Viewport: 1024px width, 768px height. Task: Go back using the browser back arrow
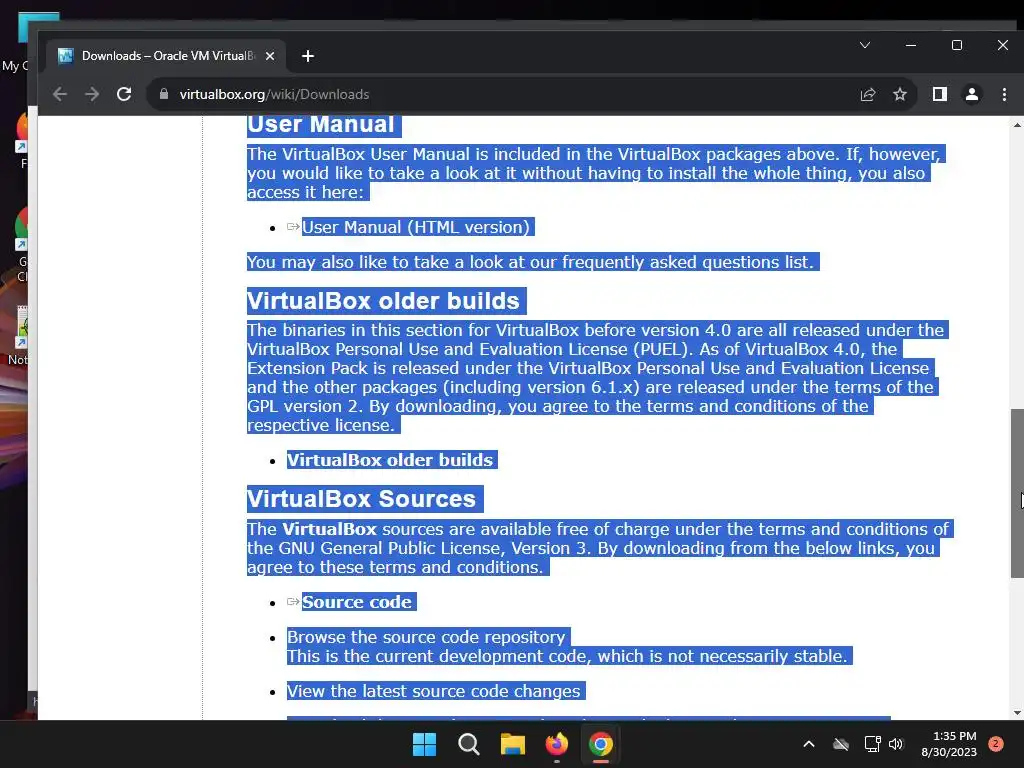coord(60,94)
